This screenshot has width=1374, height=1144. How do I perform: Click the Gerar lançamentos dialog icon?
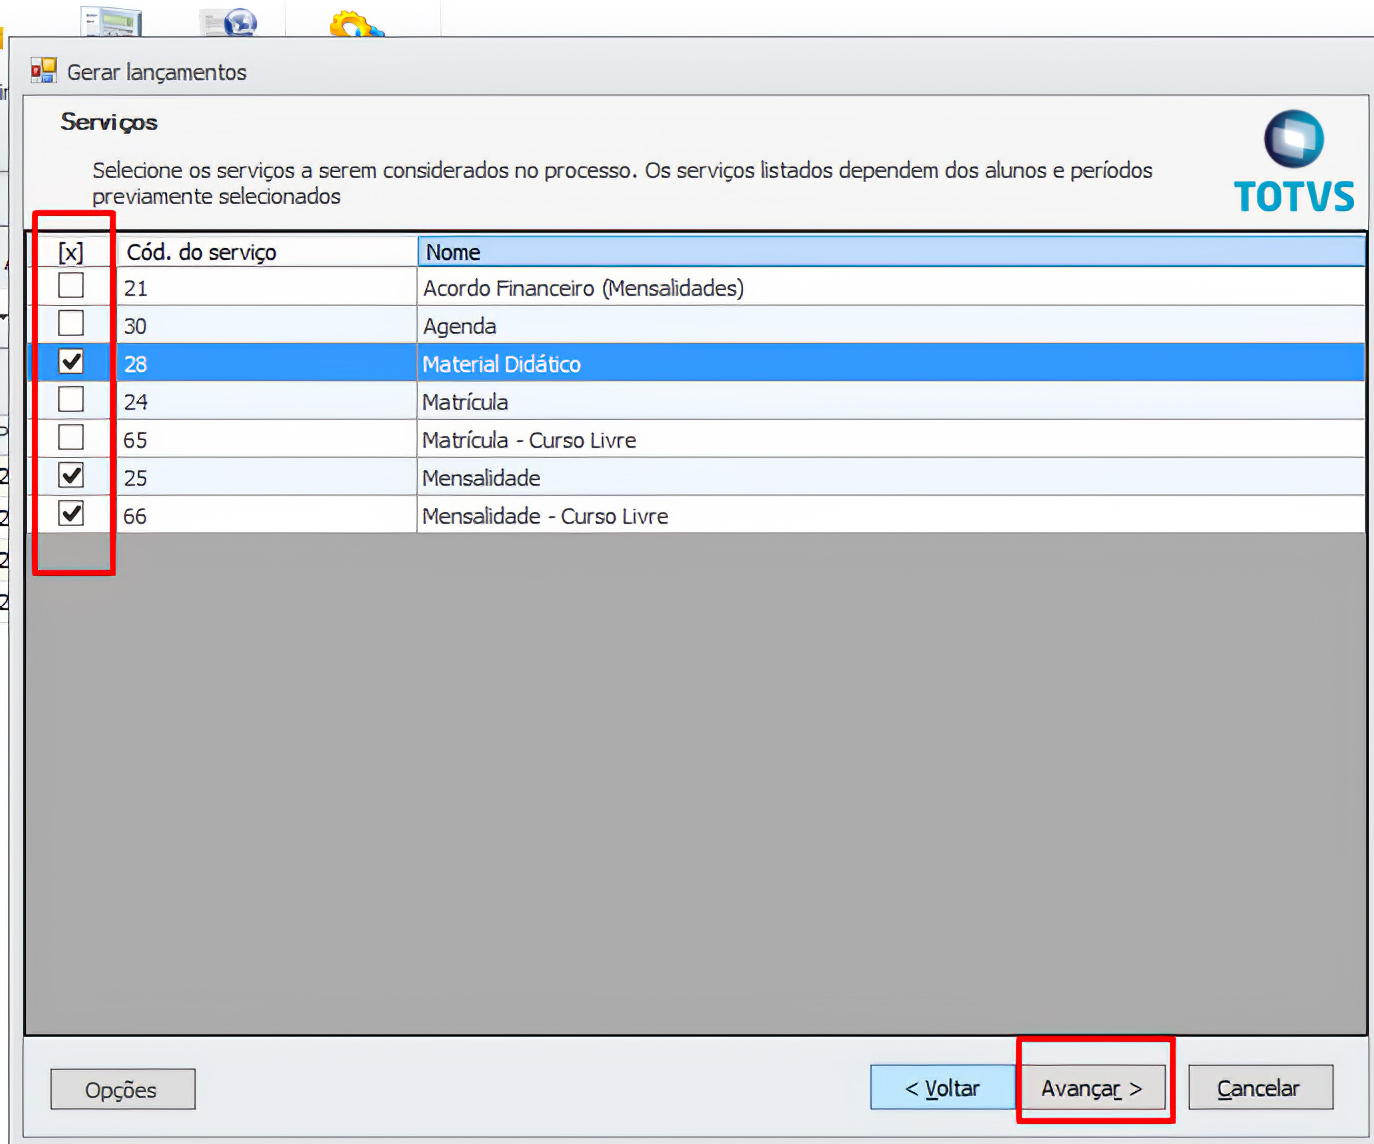point(44,71)
